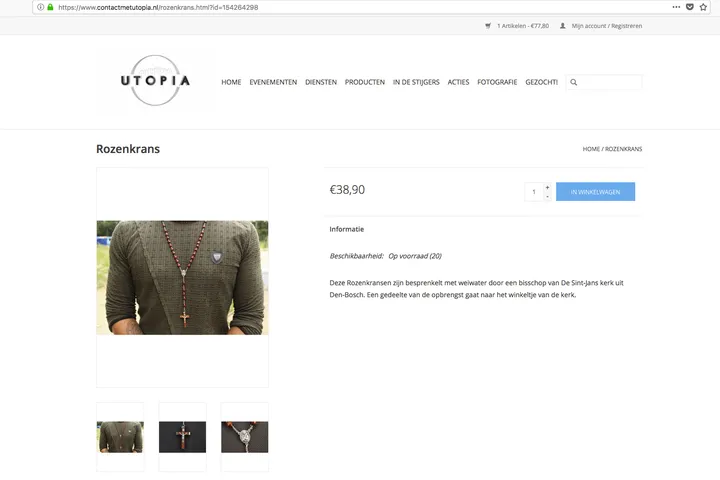The width and height of the screenshot is (720, 480).
Task: Click the quantity input field
Action: [534, 192]
